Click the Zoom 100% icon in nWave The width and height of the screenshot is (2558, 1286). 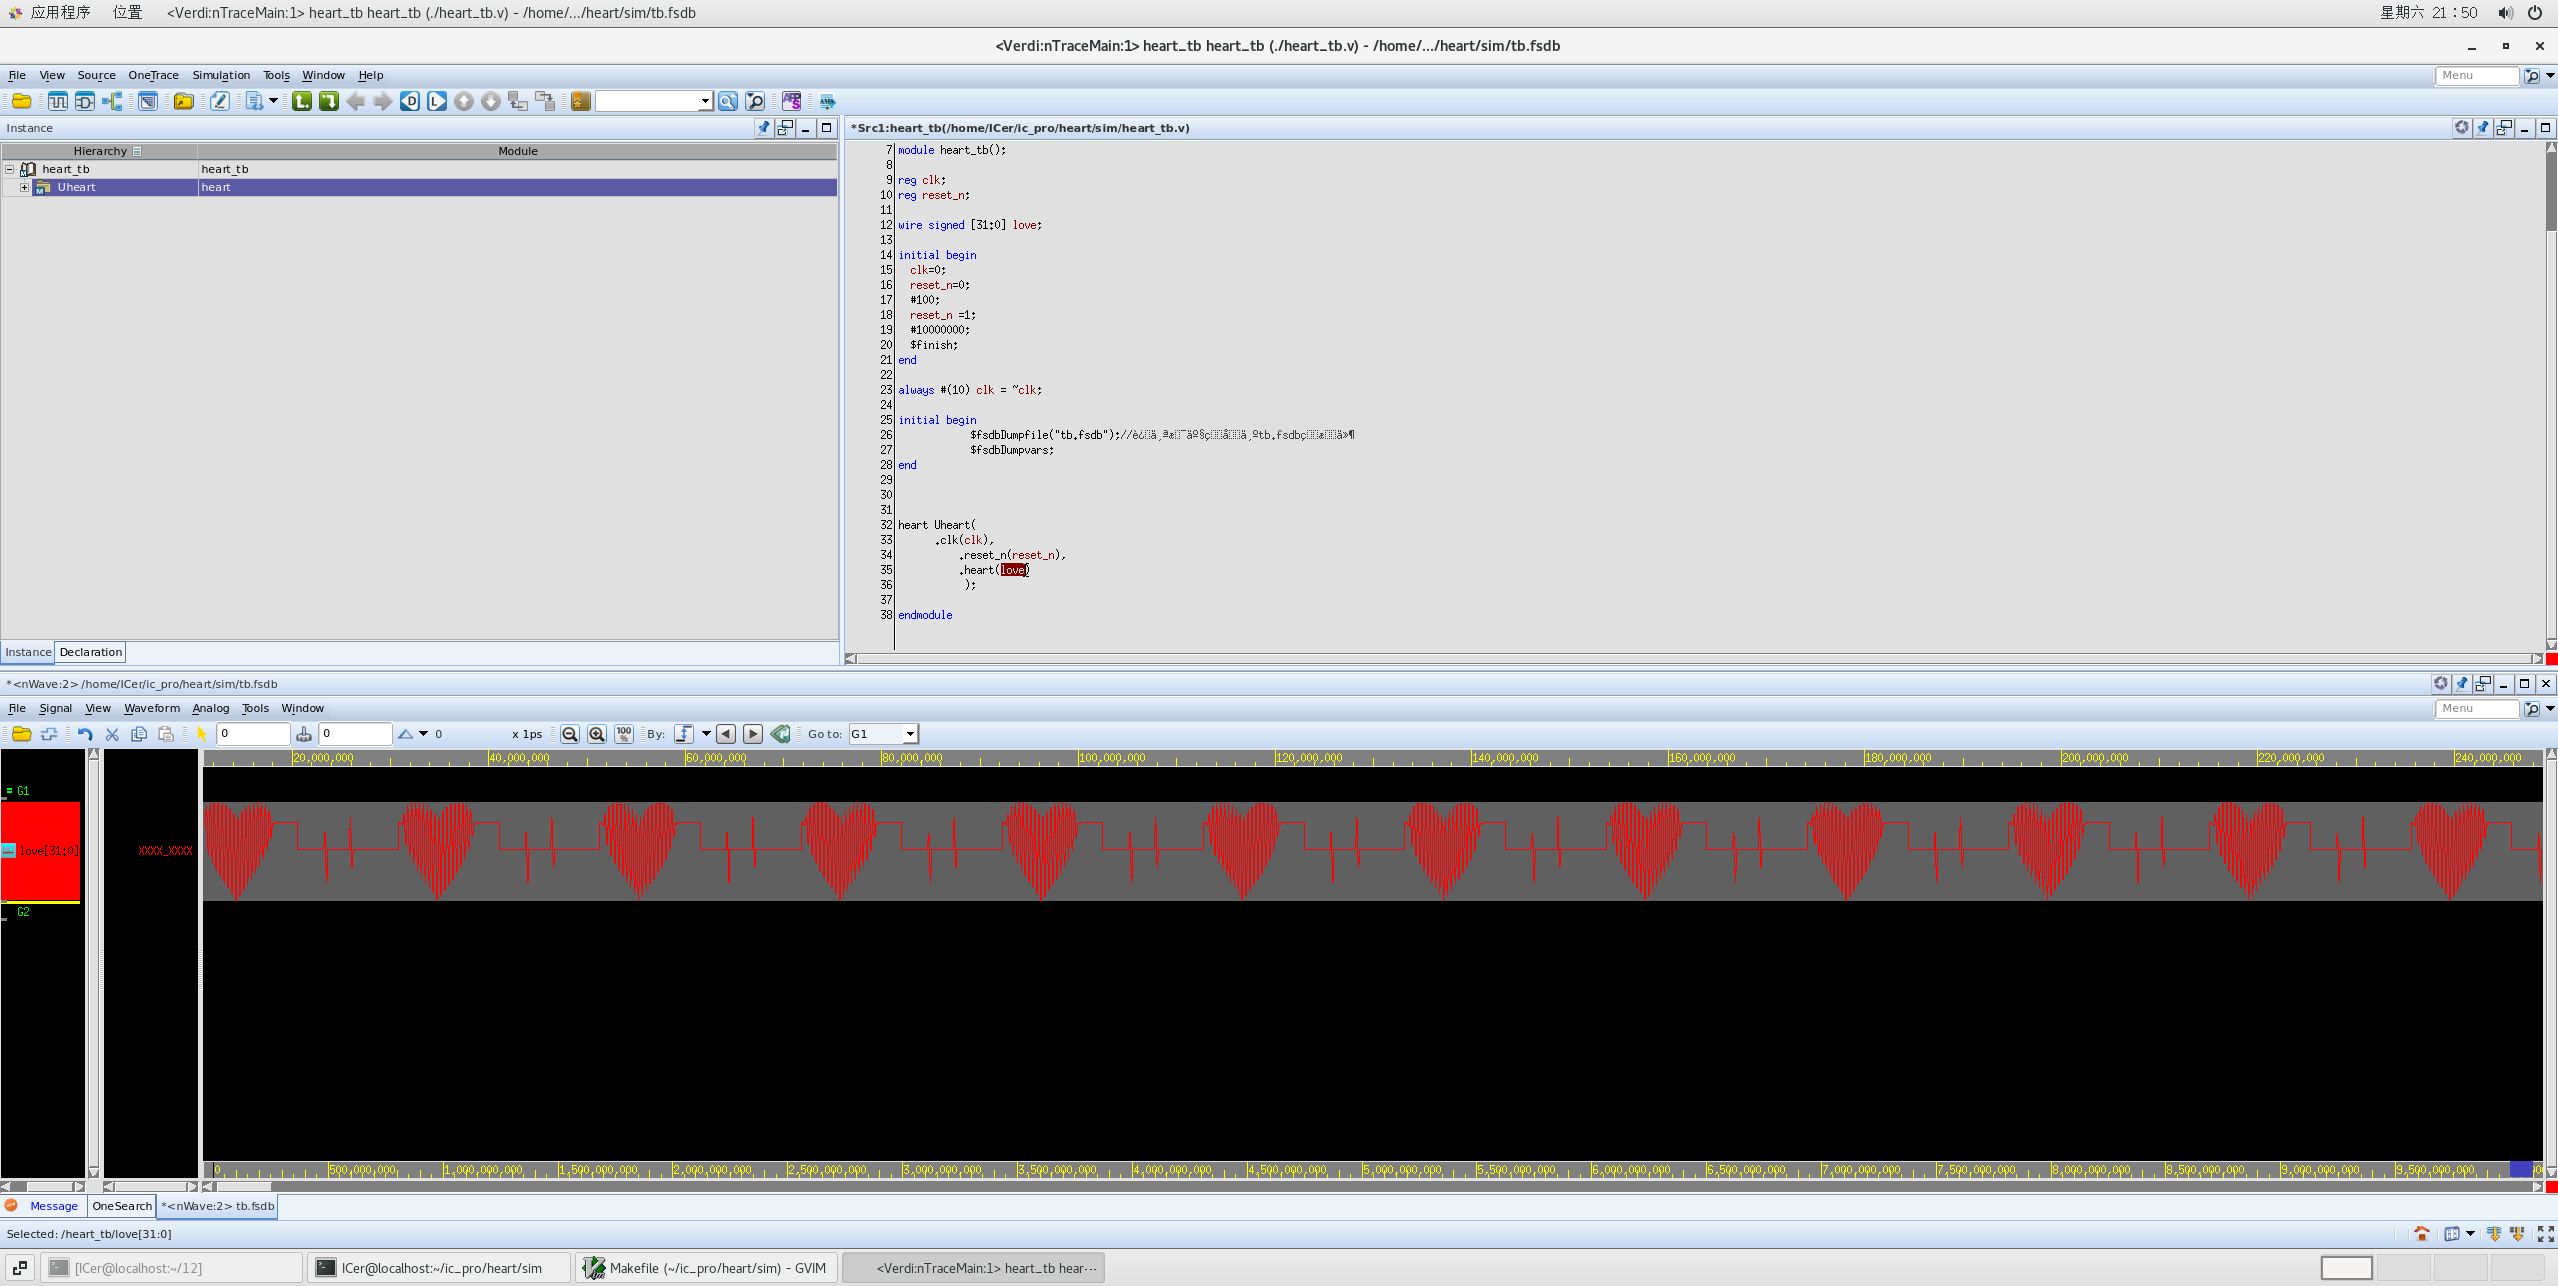624,734
